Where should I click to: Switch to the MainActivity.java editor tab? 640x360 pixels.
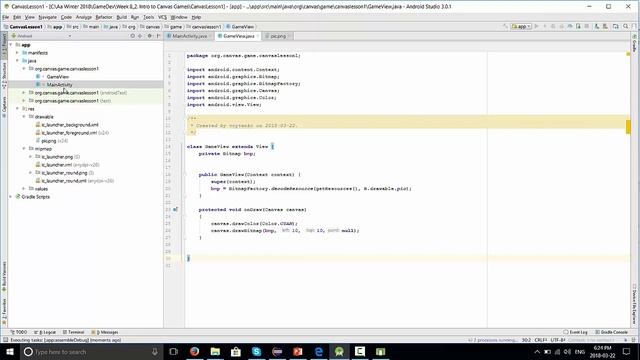189,36
